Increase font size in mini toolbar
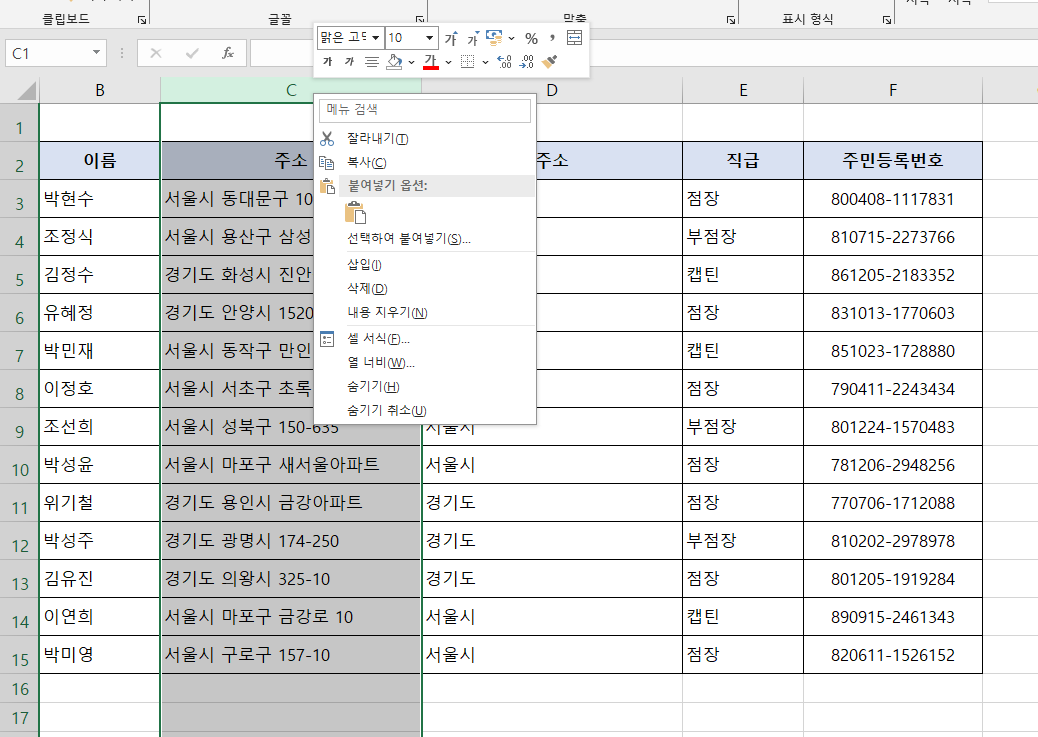The height and width of the screenshot is (737, 1038). tap(451, 38)
